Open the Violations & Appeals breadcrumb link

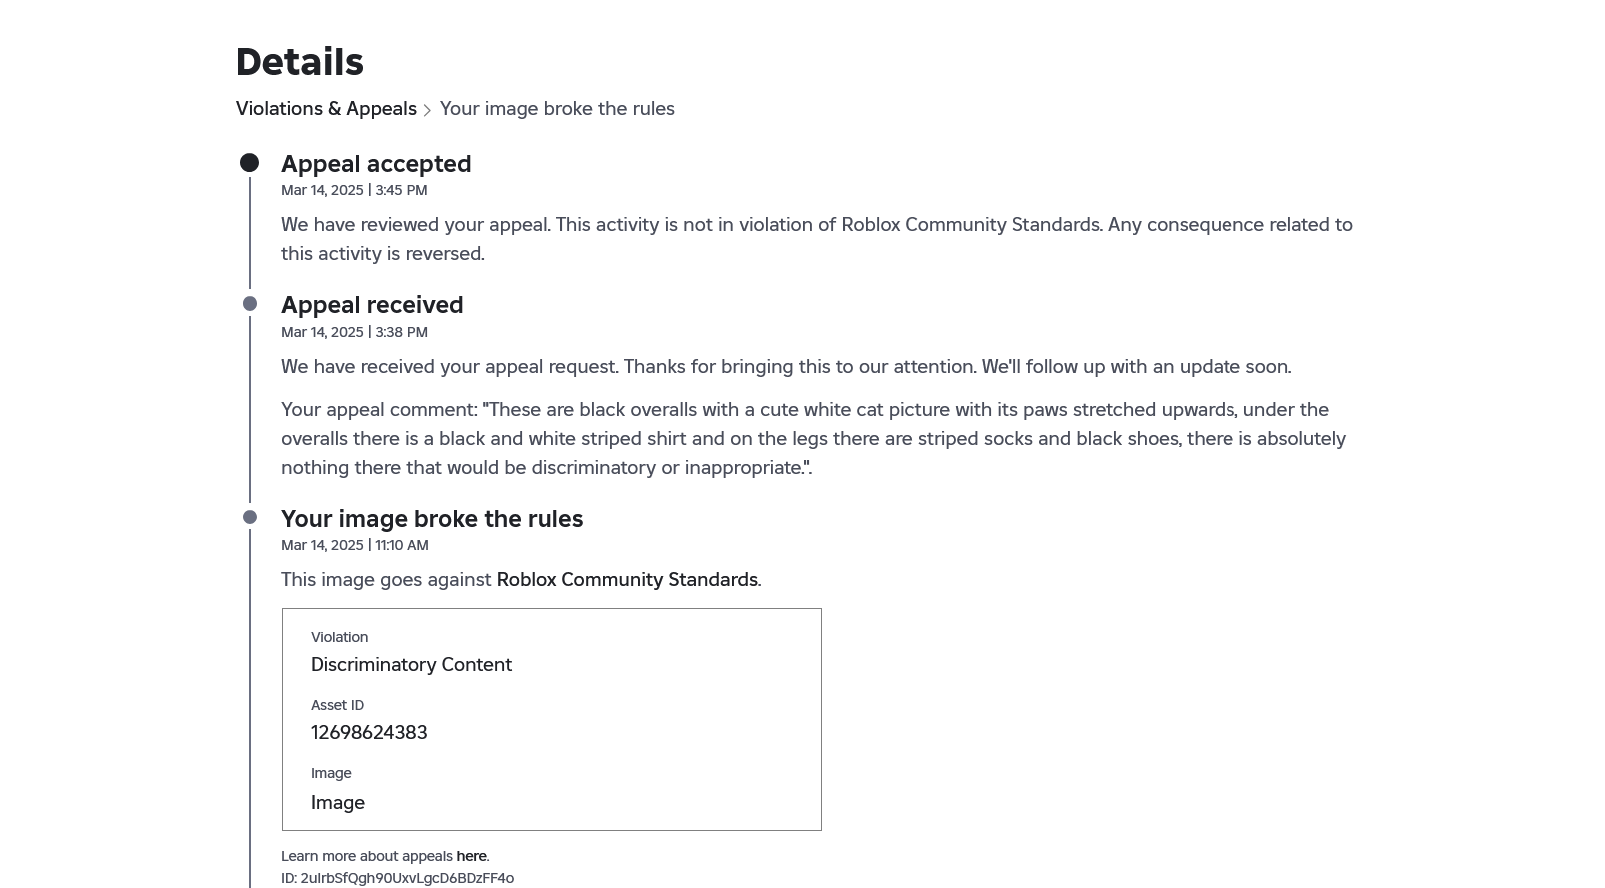pyautogui.click(x=326, y=109)
